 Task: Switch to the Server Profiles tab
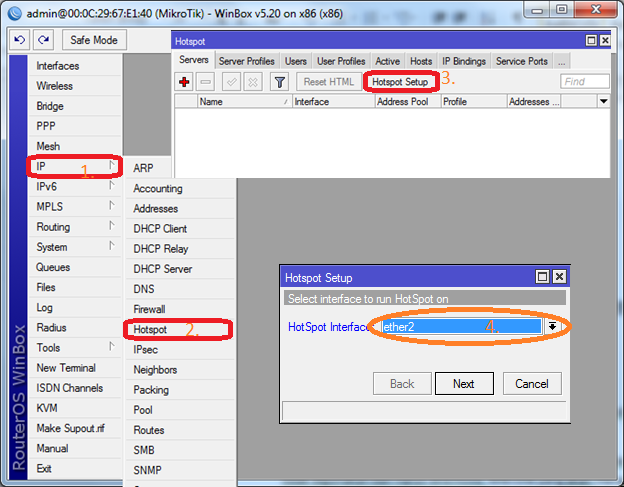tap(247, 61)
